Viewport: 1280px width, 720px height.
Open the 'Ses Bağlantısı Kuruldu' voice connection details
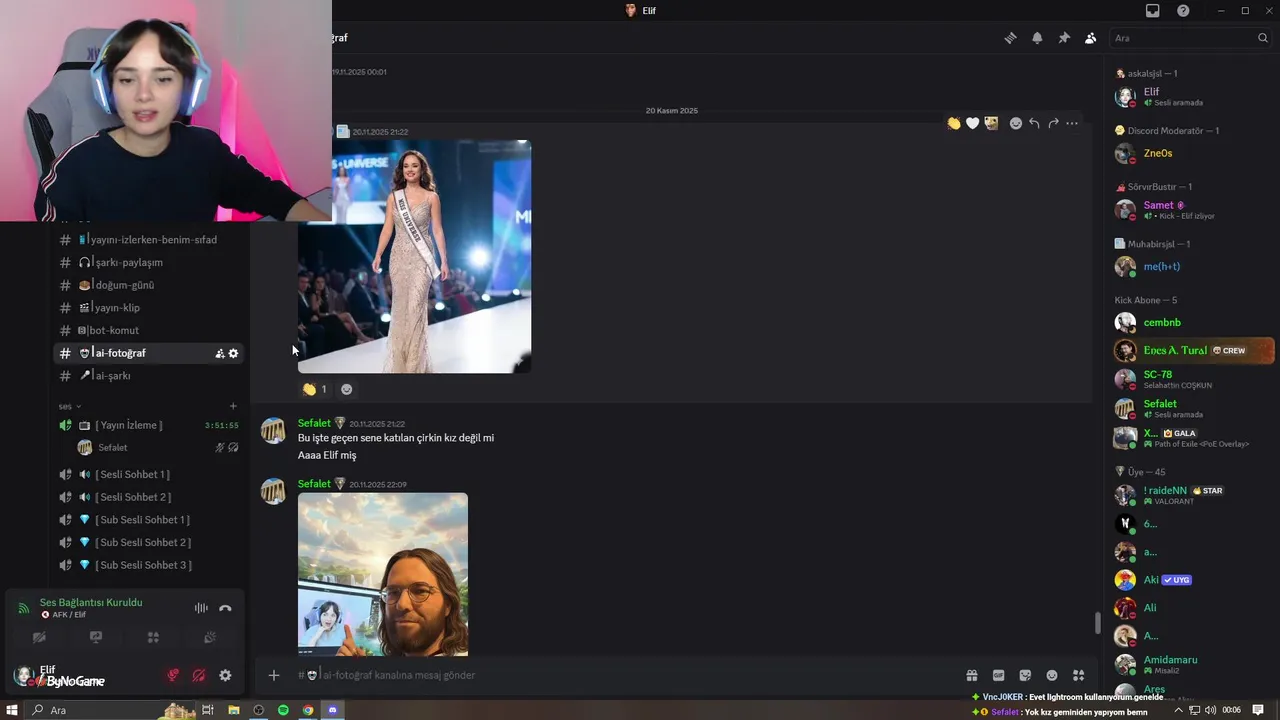(x=91, y=603)
